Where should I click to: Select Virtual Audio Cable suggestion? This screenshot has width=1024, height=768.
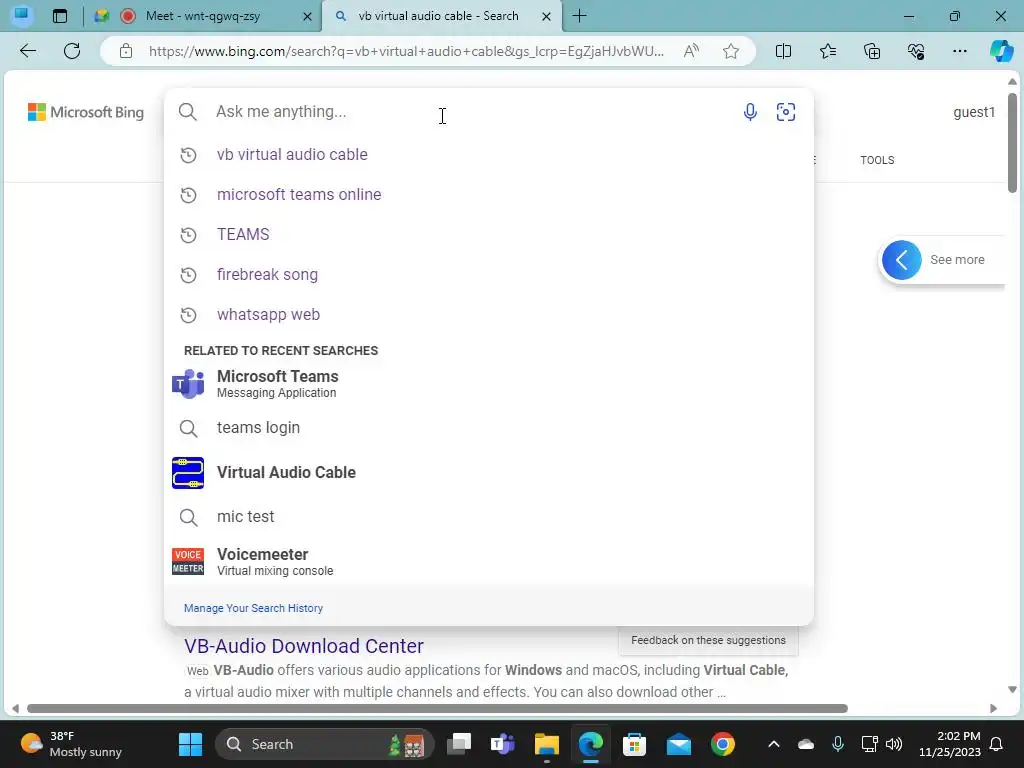point(488,472)
